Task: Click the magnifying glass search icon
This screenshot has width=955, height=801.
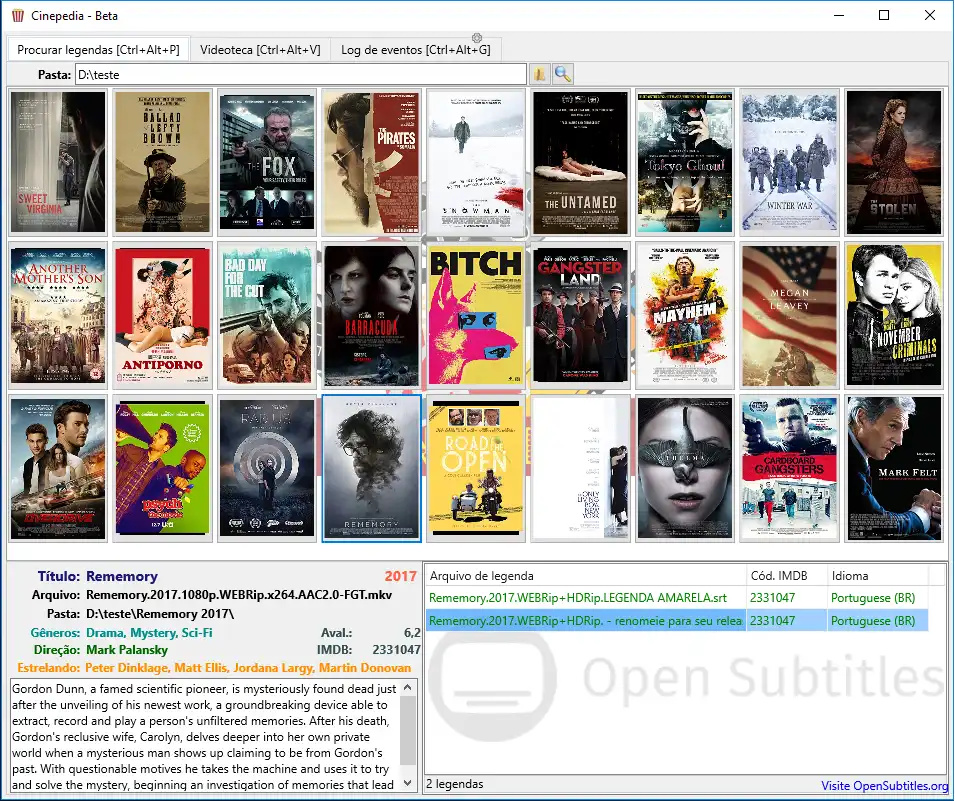Action: pyautogui.click(x=563, y=74)
